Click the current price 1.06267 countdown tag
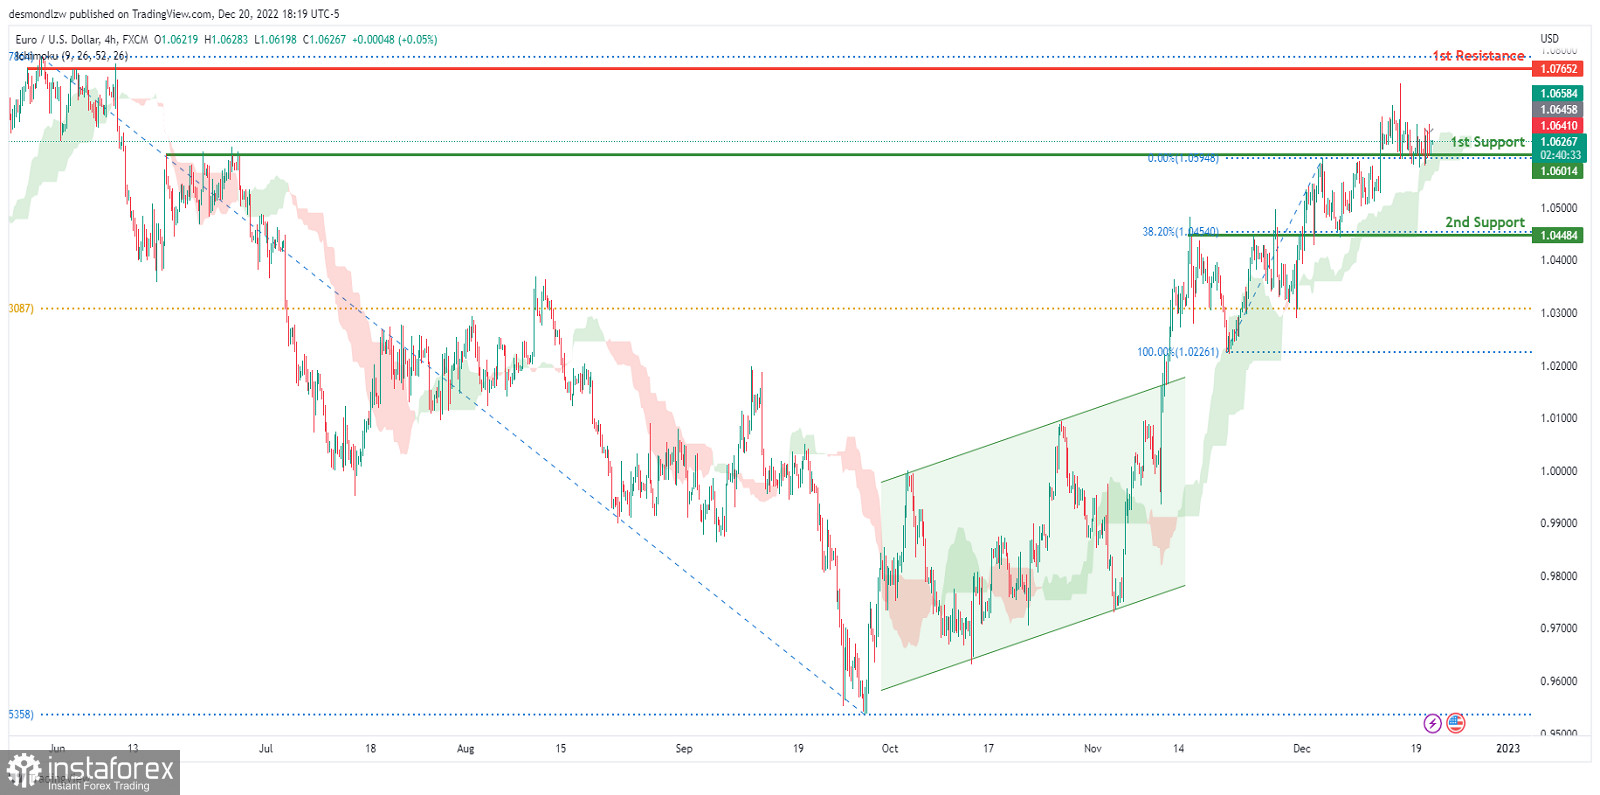1600x795 pixels. coord(1559,148)
